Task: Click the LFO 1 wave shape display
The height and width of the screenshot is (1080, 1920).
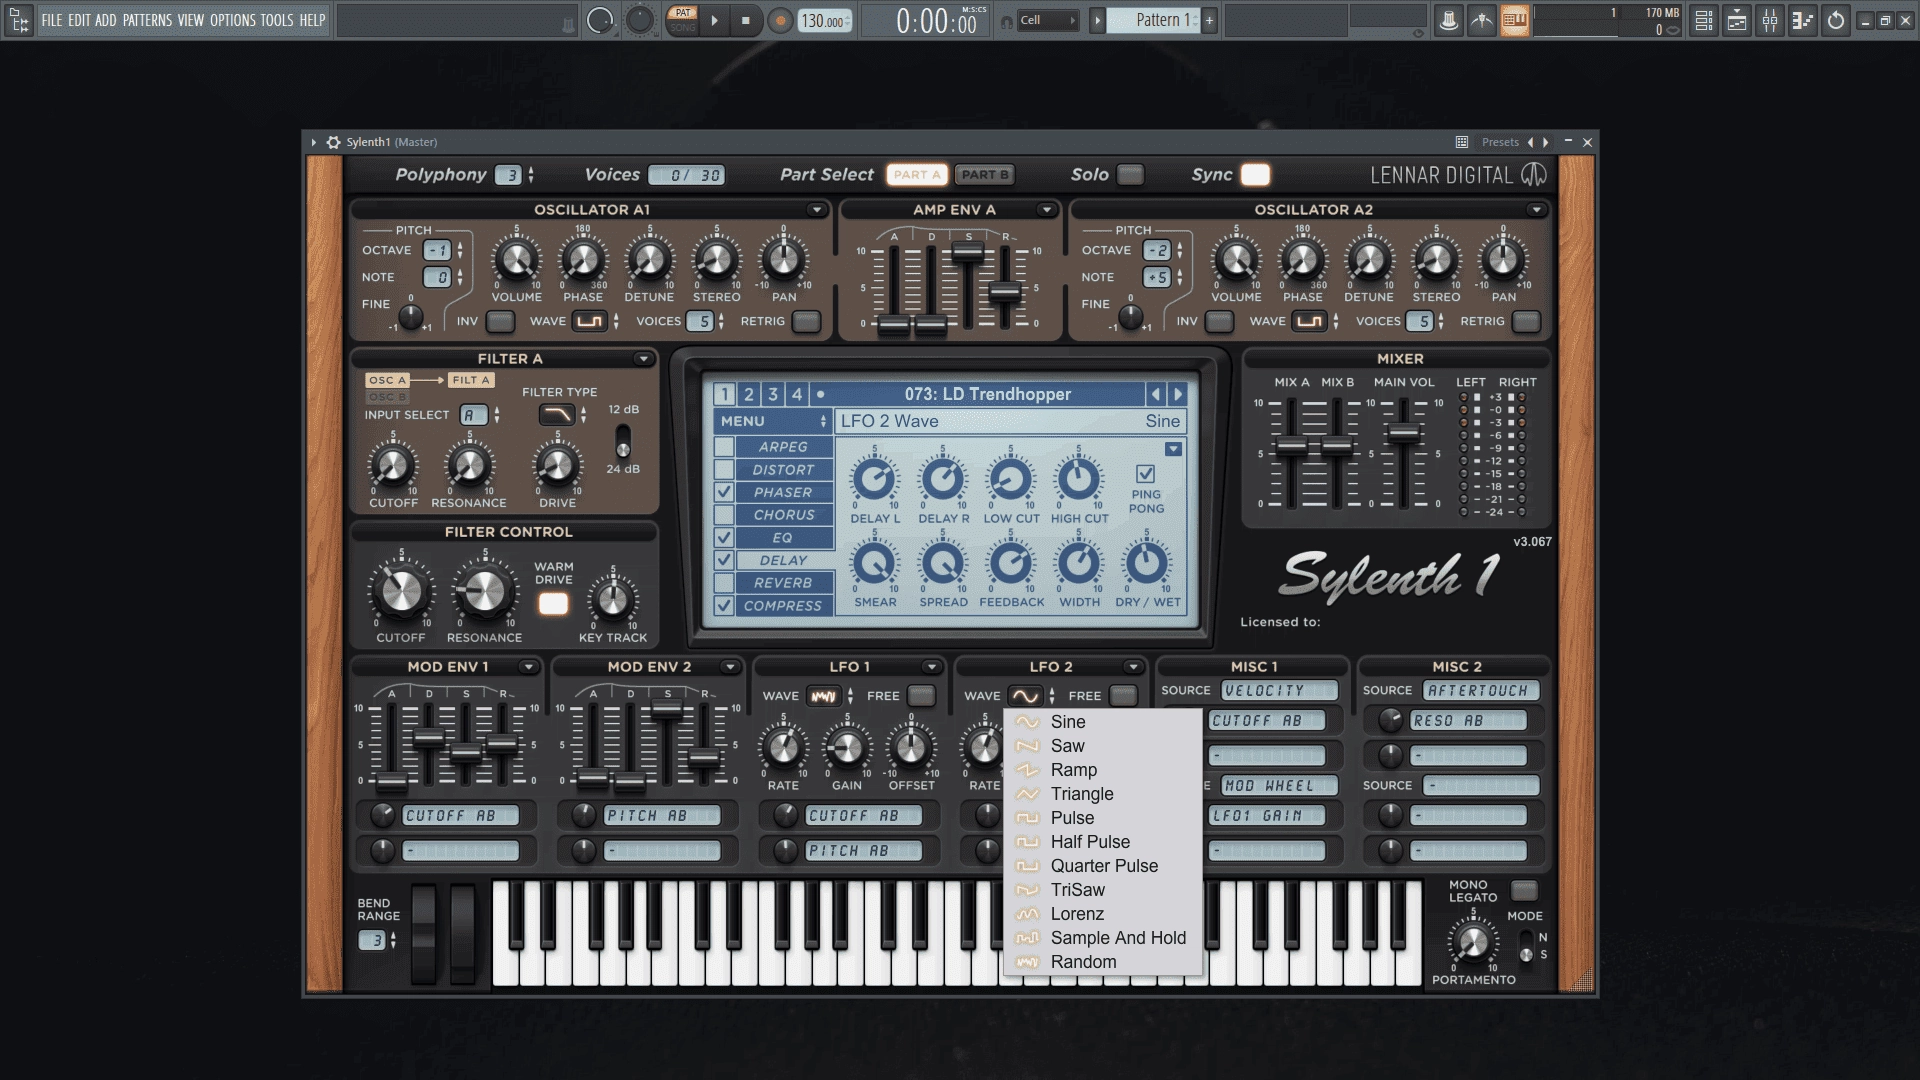Action: [x=823, y=696]
